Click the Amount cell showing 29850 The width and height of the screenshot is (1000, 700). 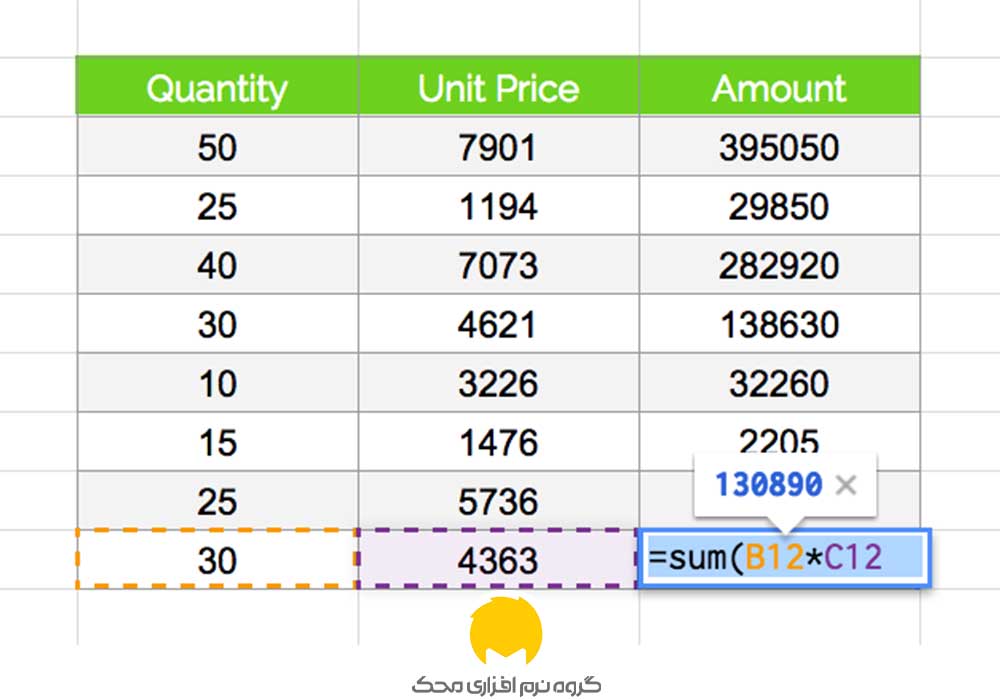pyautogui.click(x=779, y=207)
